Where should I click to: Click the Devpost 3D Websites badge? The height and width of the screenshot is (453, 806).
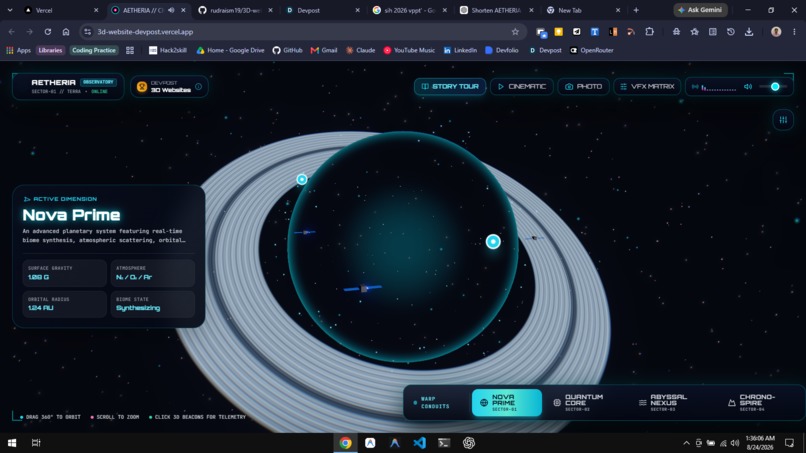[x=169, y=86]
